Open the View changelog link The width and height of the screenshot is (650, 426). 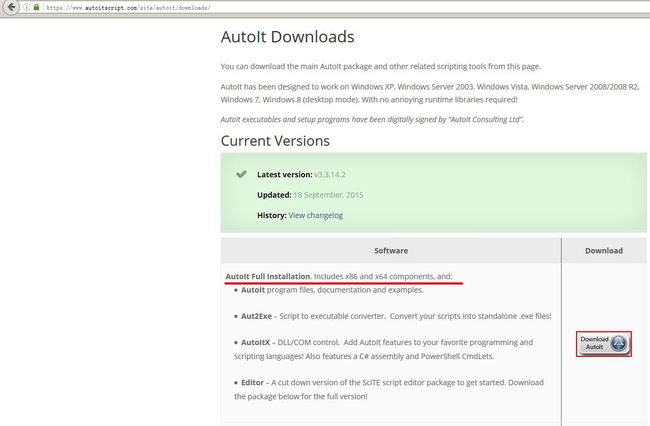point(315,215)
